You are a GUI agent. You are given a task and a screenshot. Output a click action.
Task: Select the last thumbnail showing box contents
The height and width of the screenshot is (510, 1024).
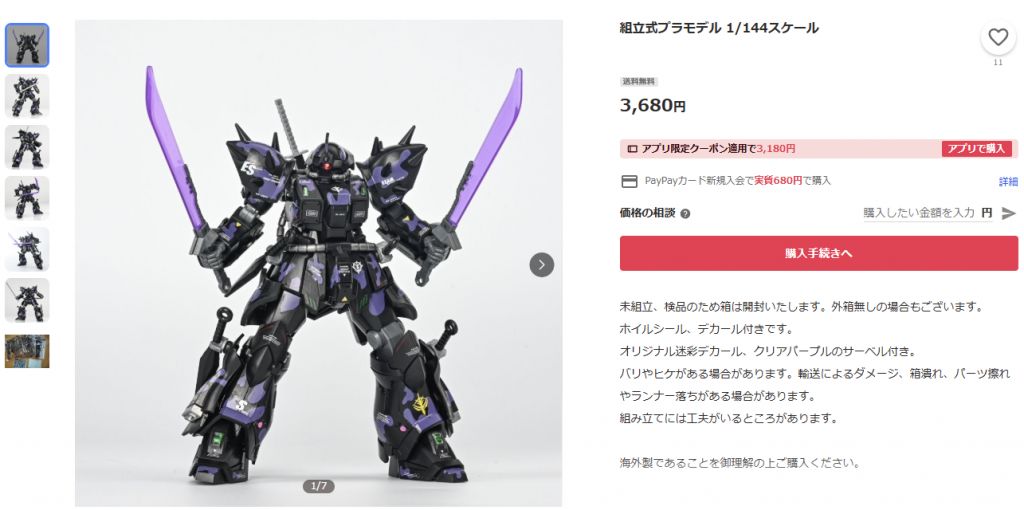(x=27, y=351)
